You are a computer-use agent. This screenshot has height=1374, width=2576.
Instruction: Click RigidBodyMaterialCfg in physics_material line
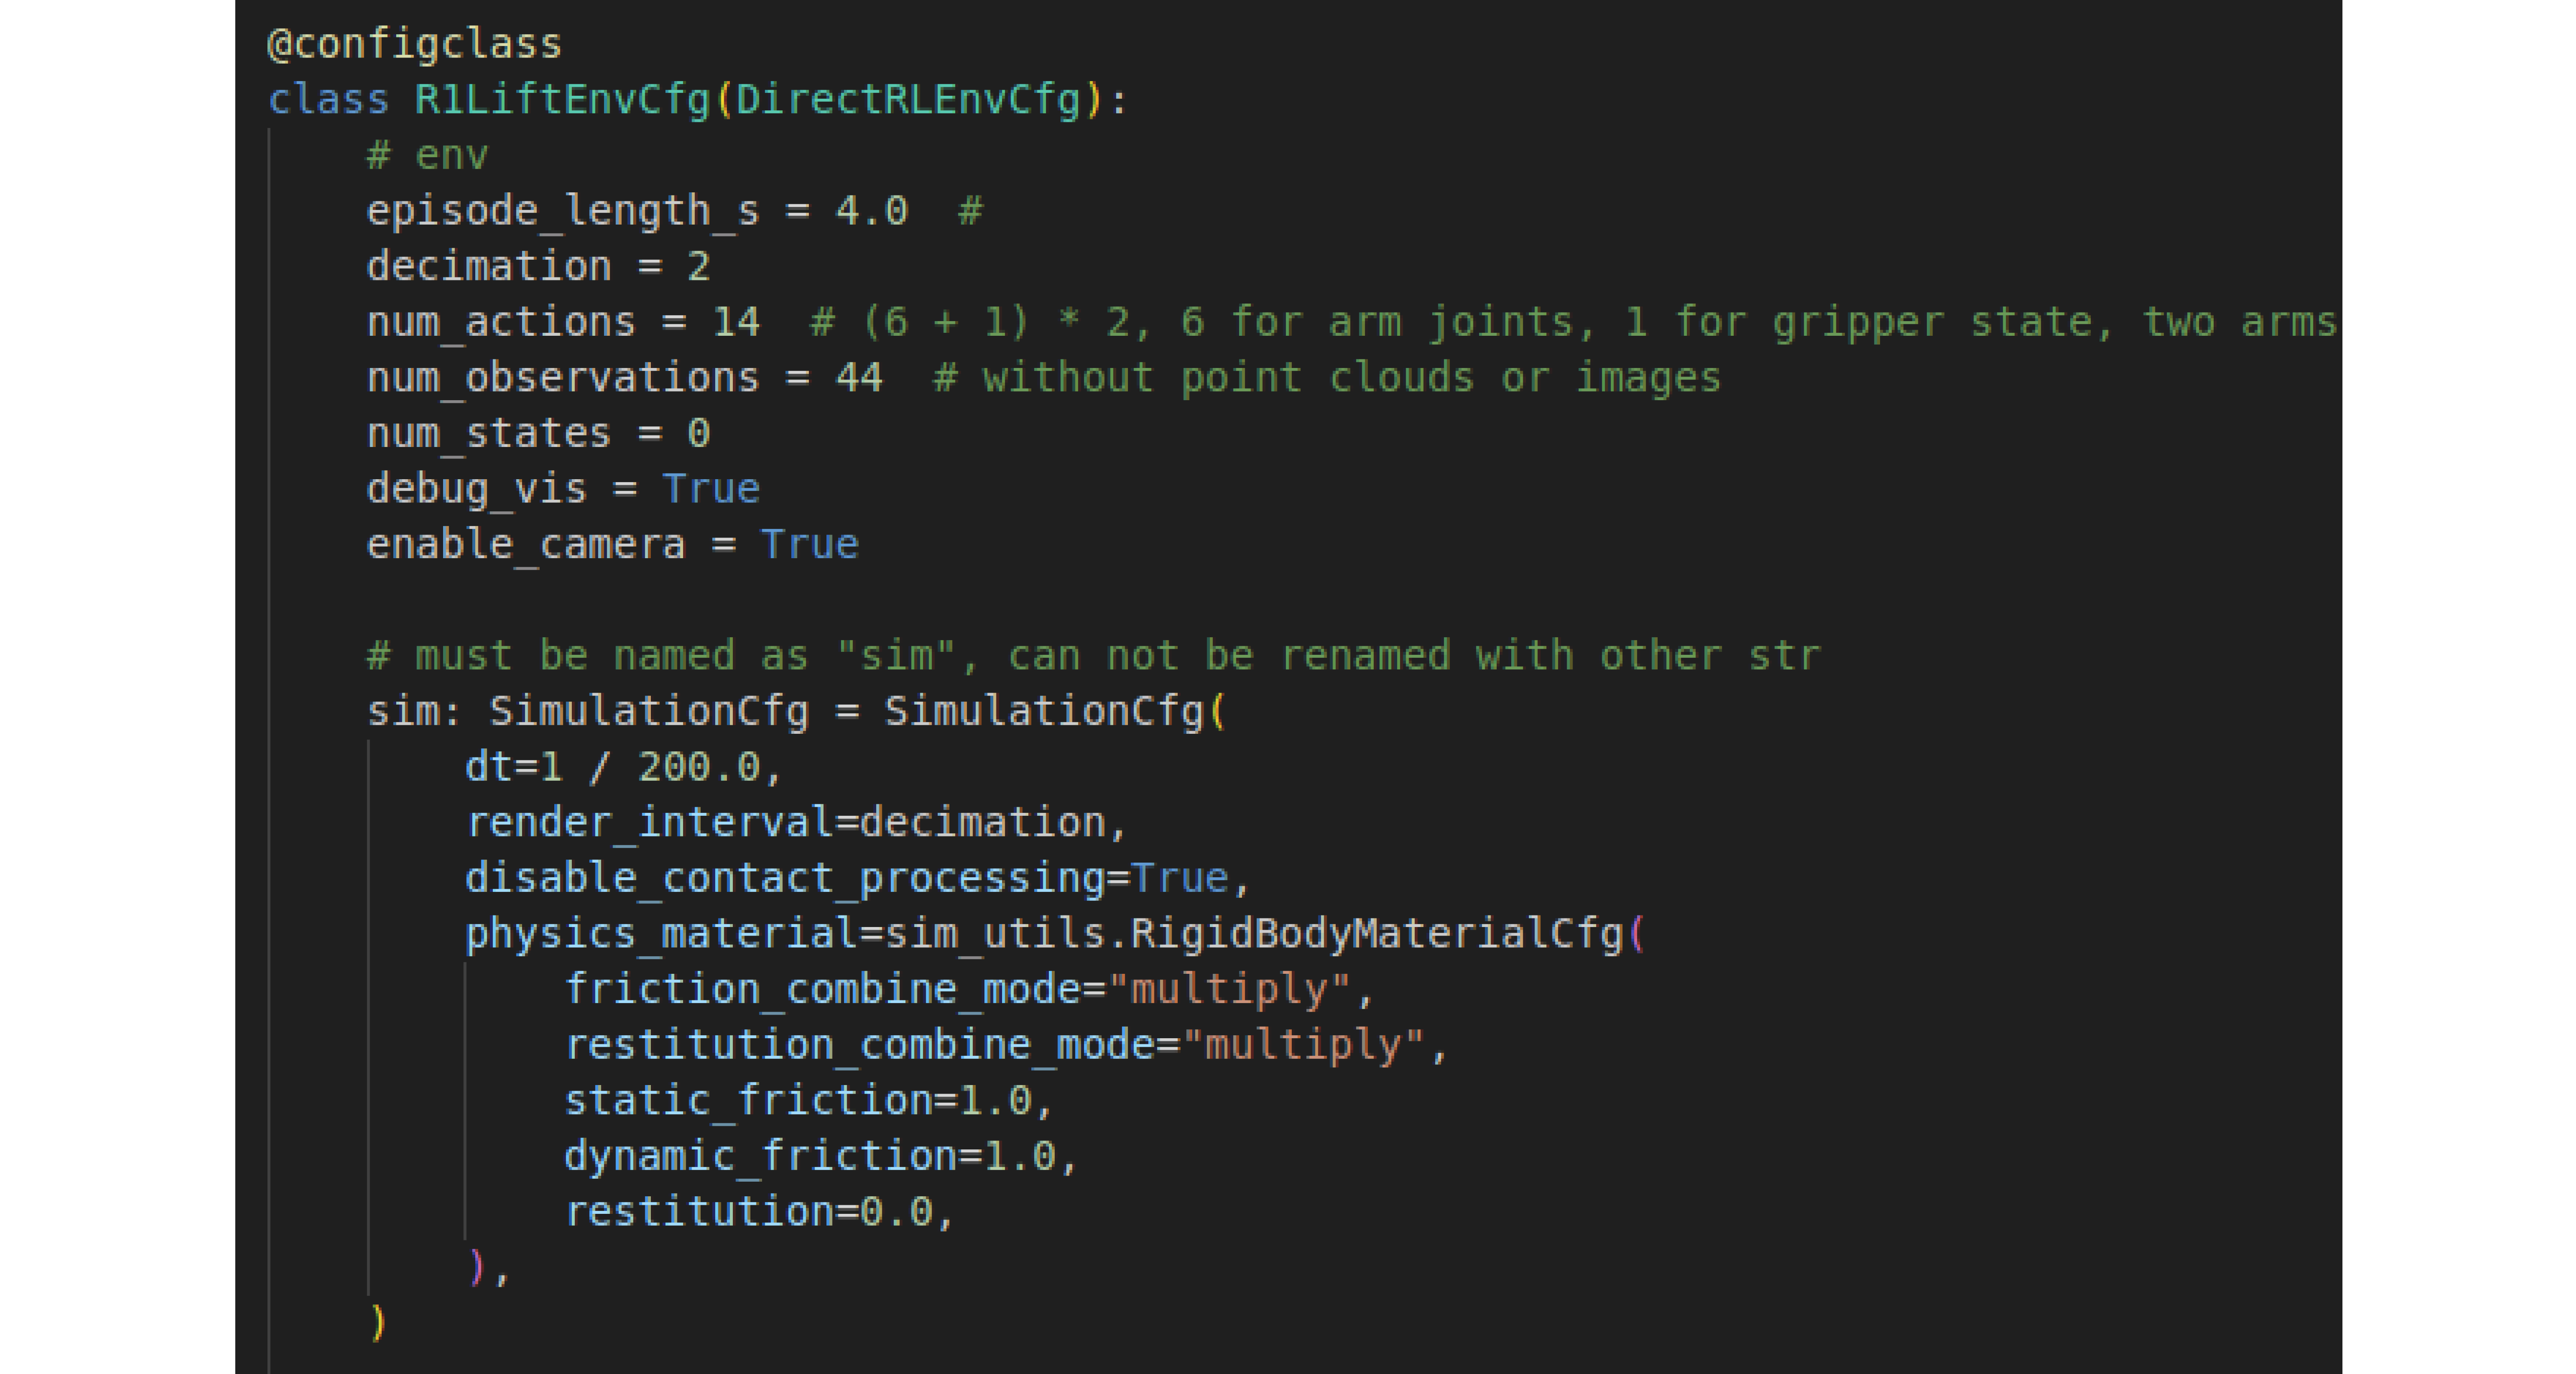(x=1376, y=934)
